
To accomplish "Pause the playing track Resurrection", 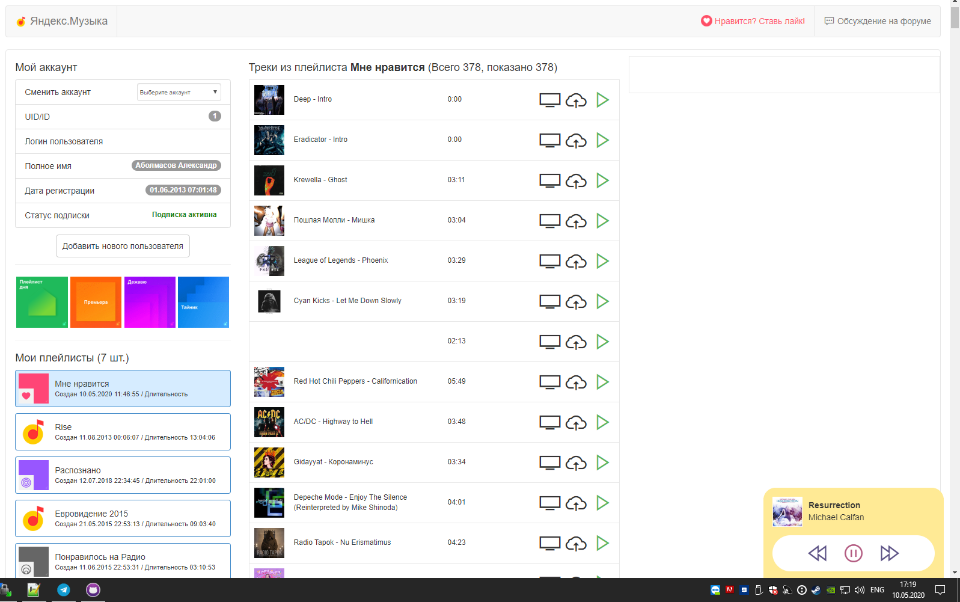I will click(x=853, y=554).
